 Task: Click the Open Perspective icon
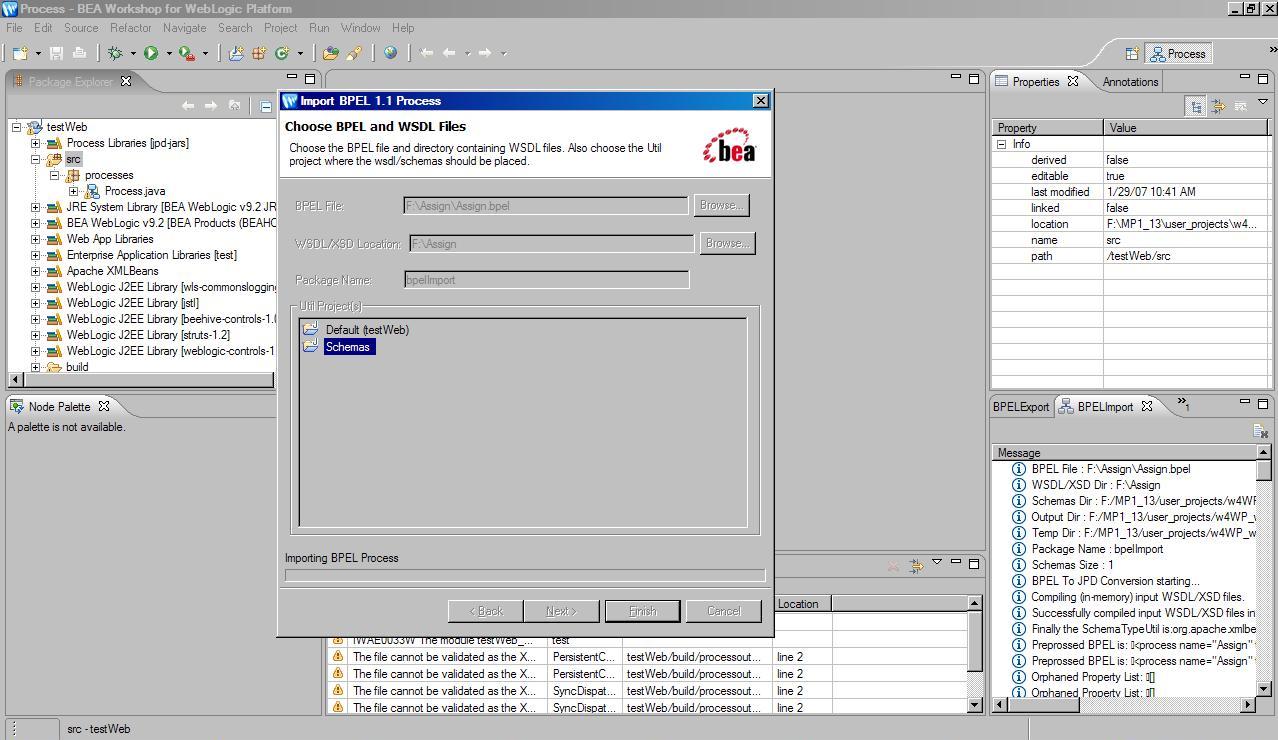point(1132,54)
